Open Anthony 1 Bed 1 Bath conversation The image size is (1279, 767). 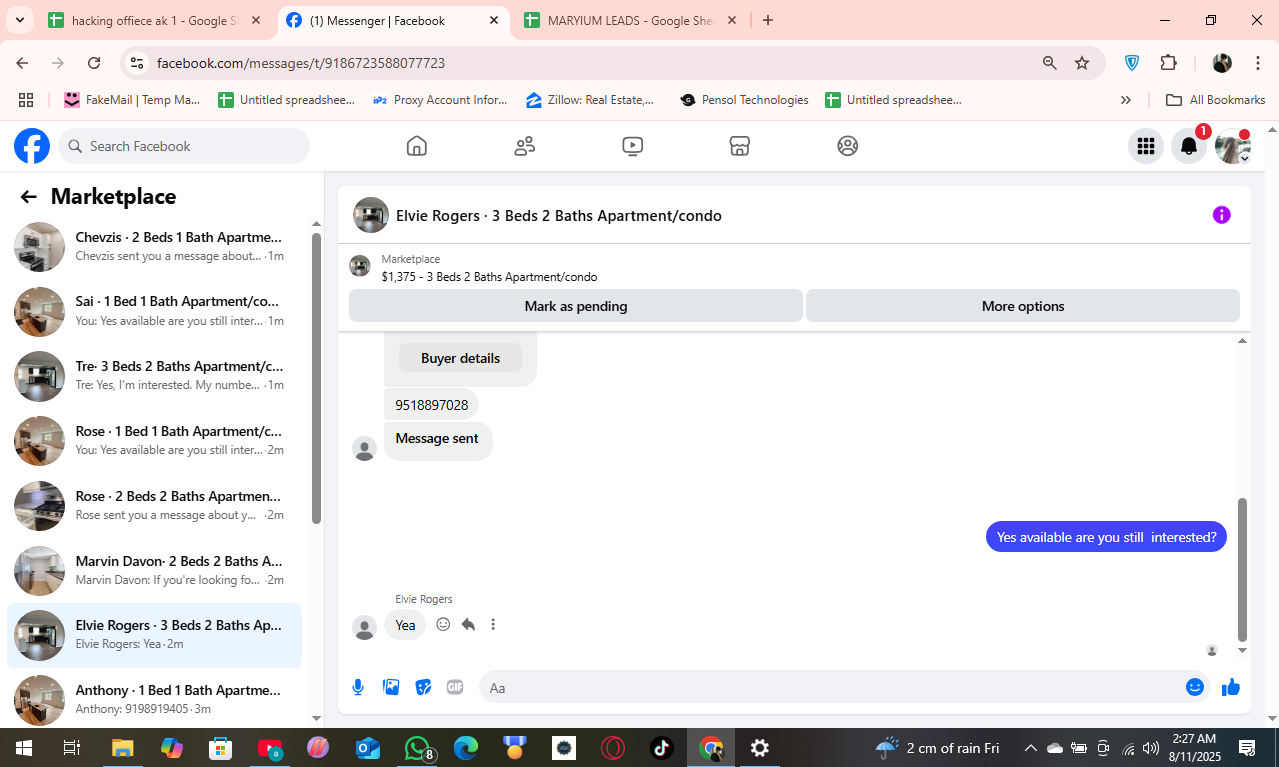pyautogui.click(x=155, y=700)
